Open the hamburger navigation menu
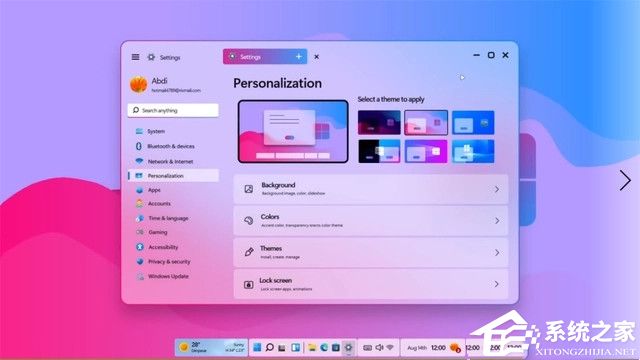 (x=136, y=57)
